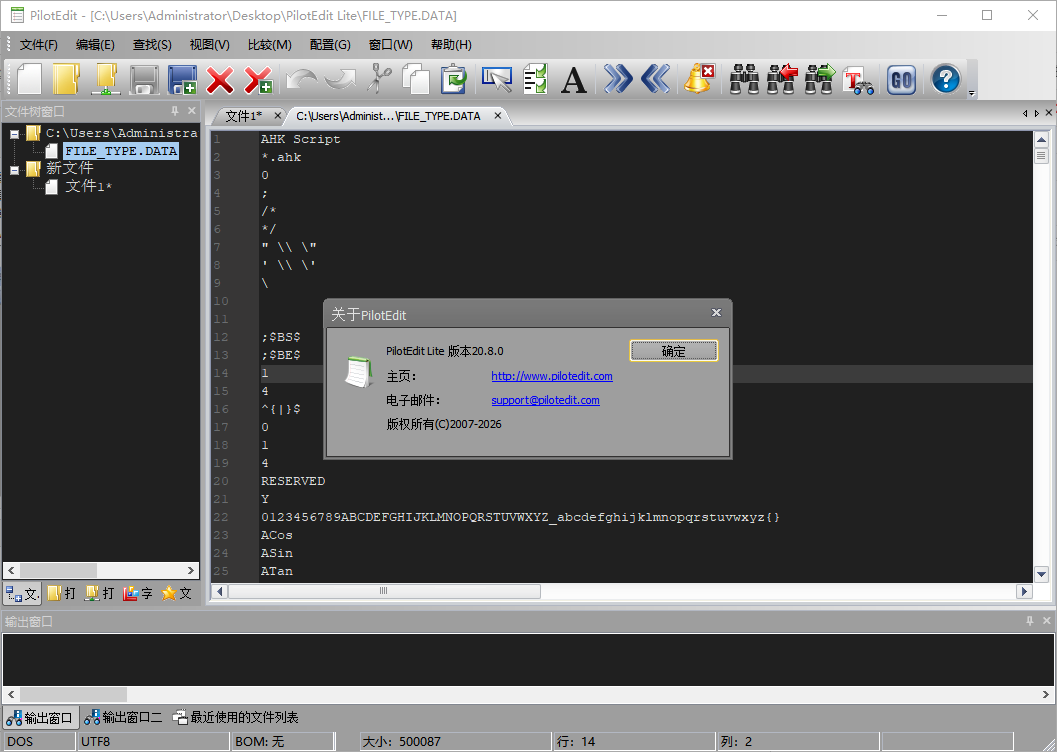Open the 比较(M) menu
1057x752 pixels.
click(x=270, y=44)
